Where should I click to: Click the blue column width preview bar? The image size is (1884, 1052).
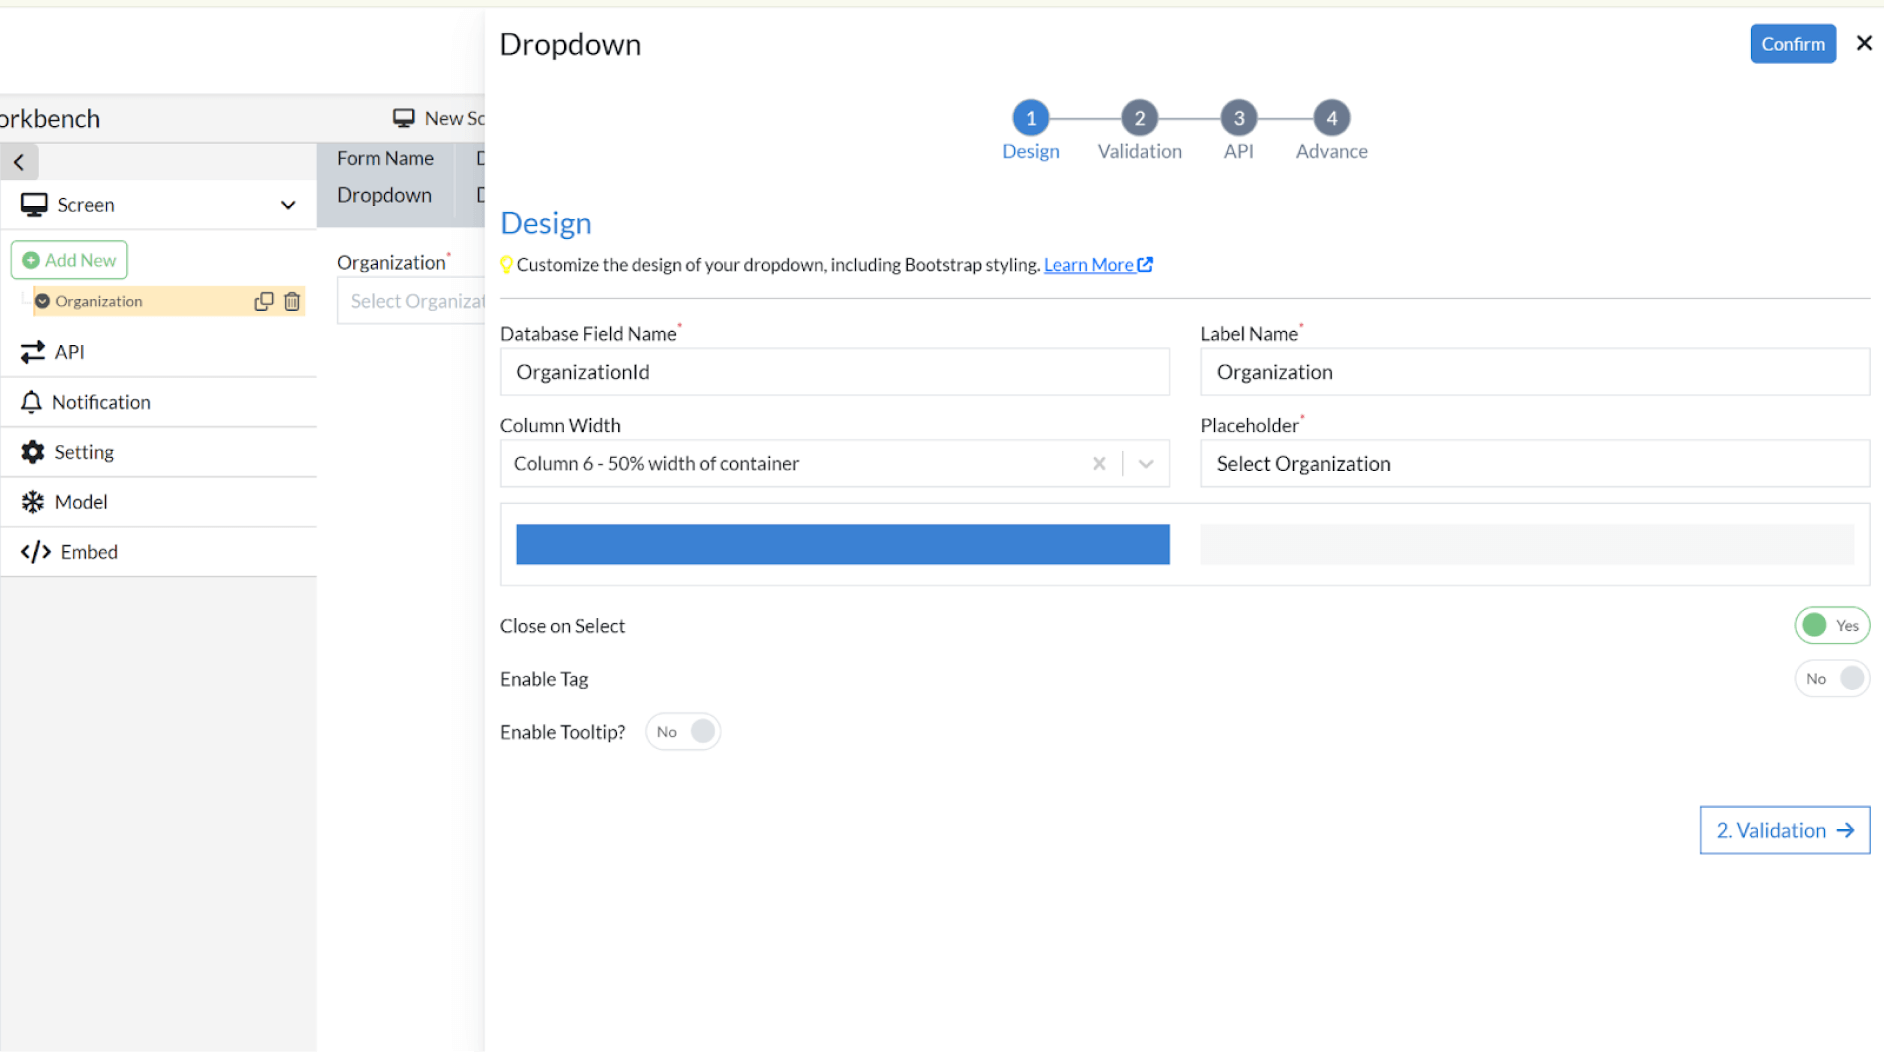pyautogui.click(x=842, y=545)
